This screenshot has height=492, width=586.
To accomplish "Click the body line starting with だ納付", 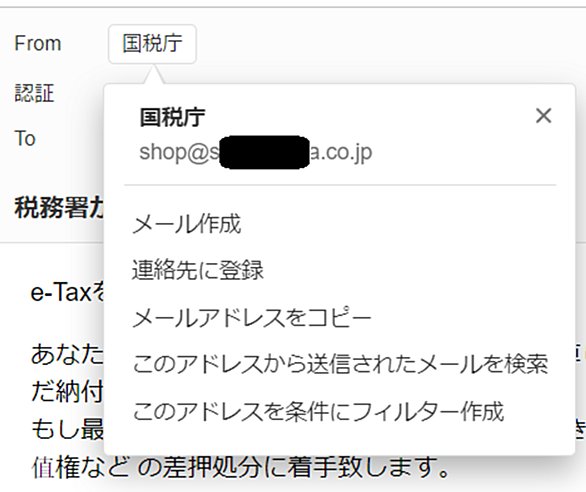I will click(67, 391).
